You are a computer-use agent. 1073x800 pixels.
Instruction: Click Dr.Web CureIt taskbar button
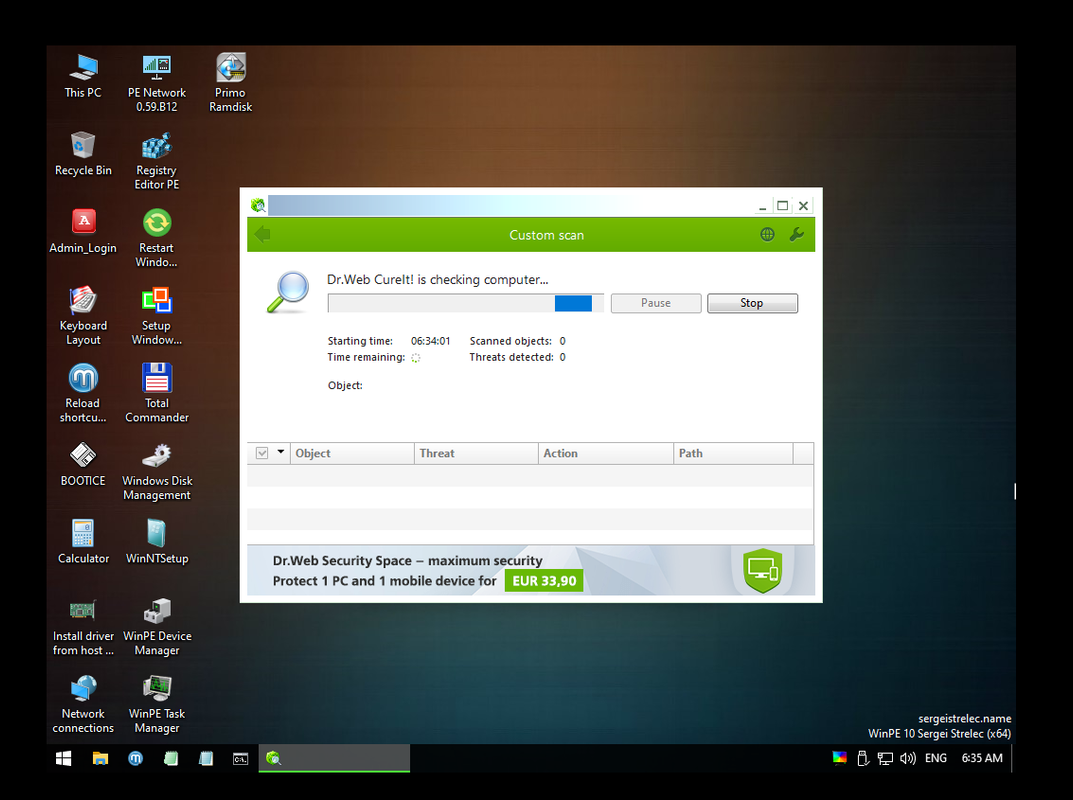pos(334,758)
